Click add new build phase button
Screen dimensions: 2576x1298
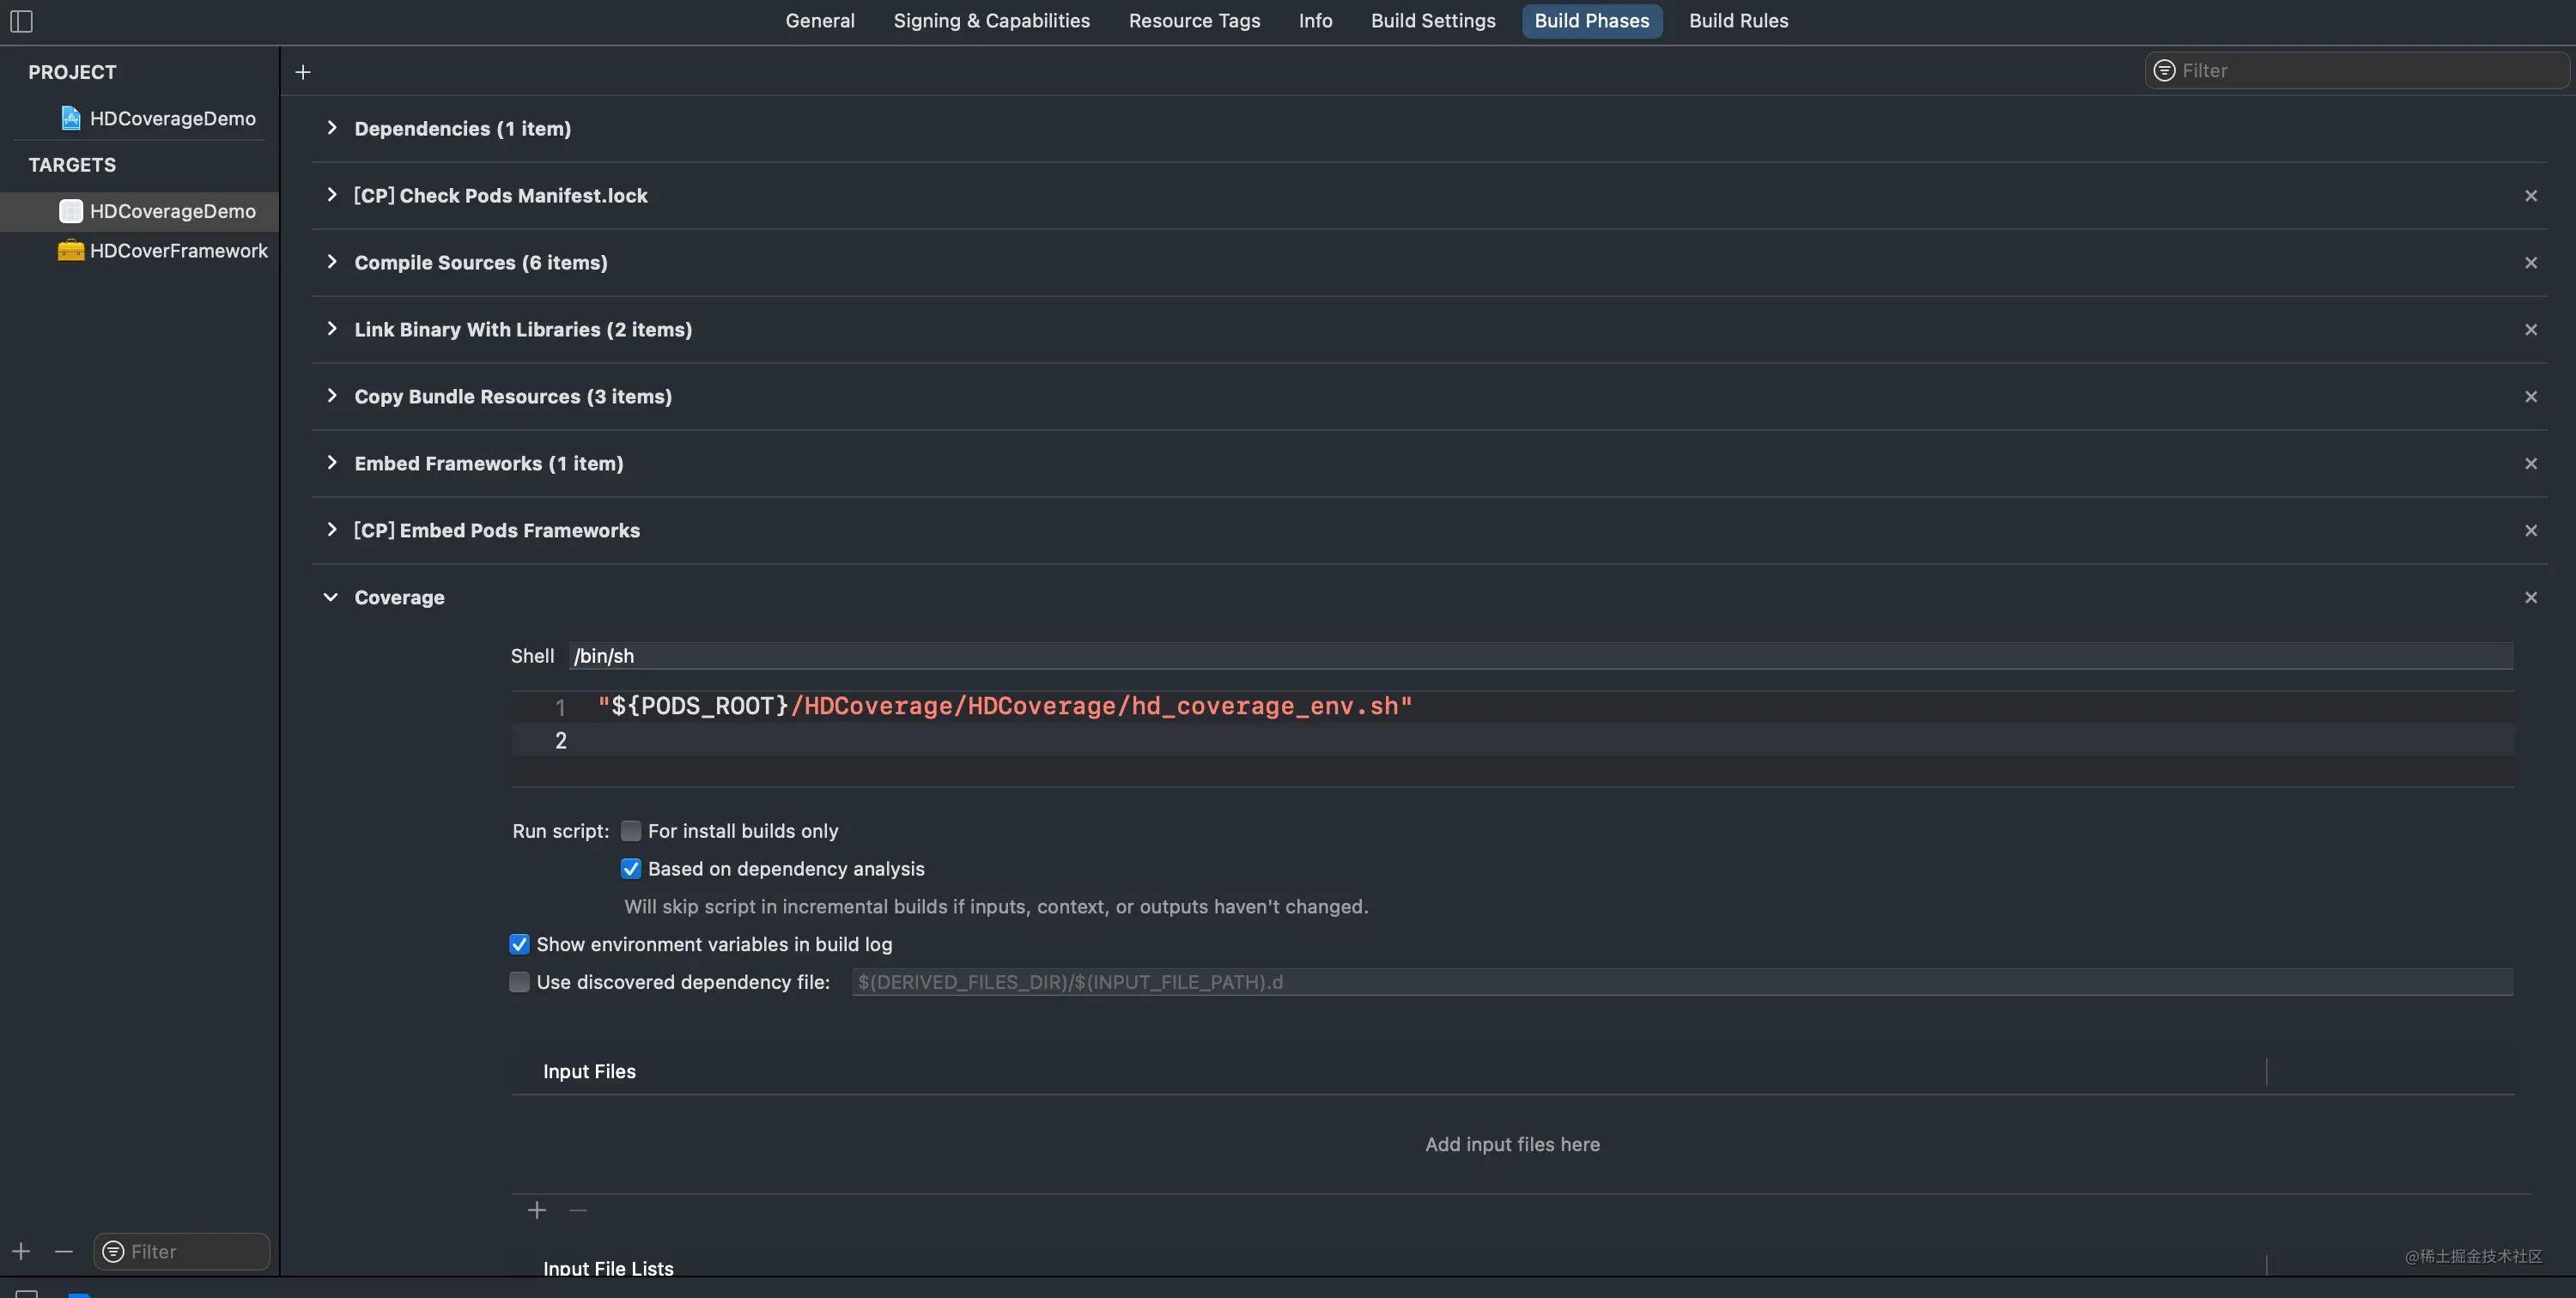(x=303, y=71)
